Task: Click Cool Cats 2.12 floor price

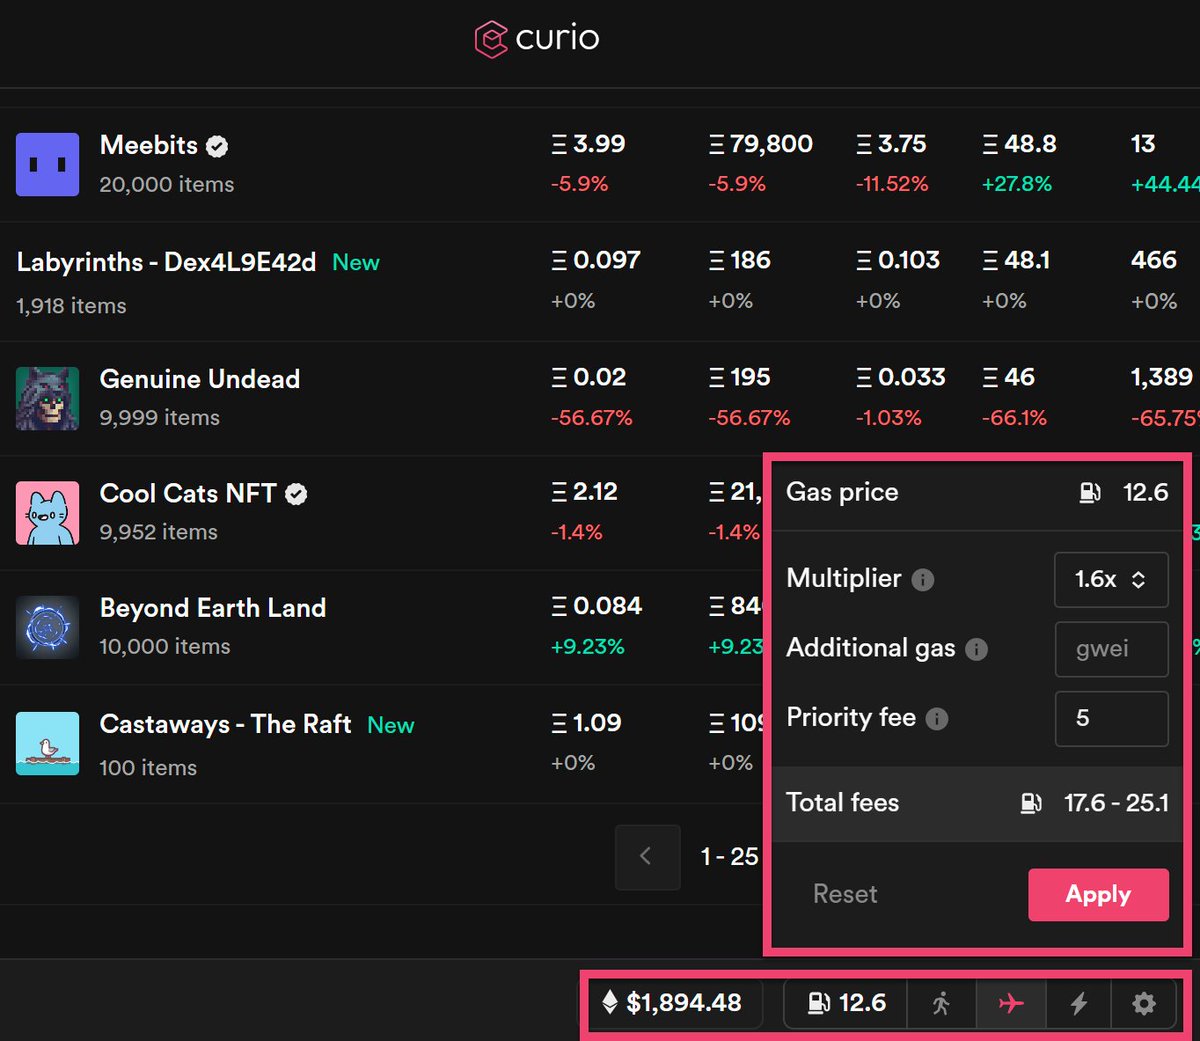Action: (585, 492)
